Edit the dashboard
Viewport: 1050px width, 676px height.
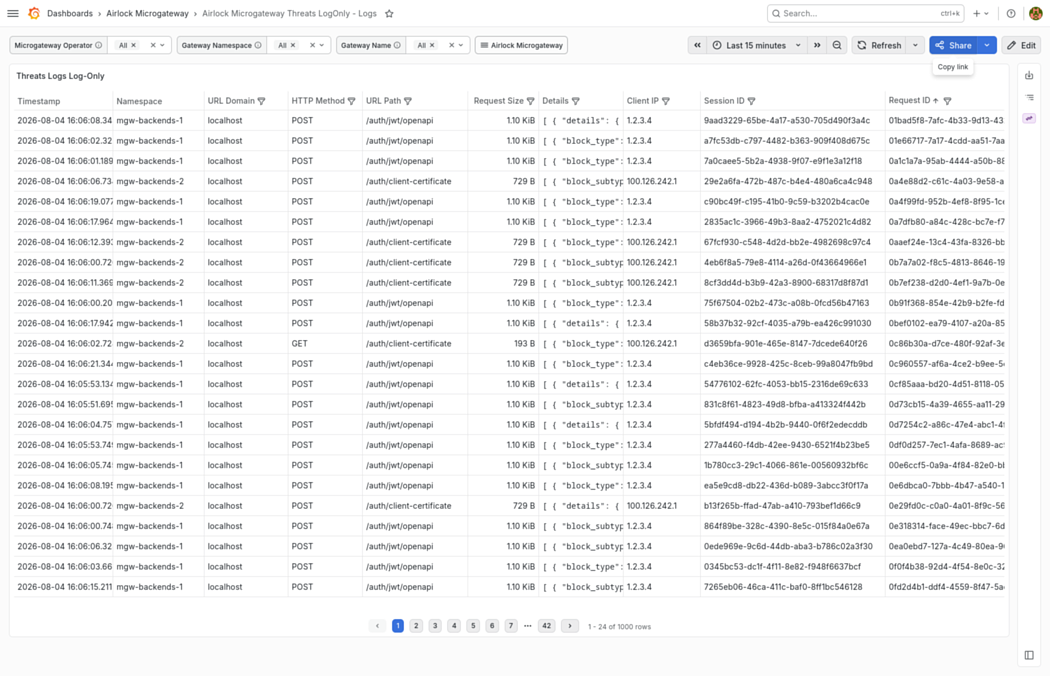1021,46
